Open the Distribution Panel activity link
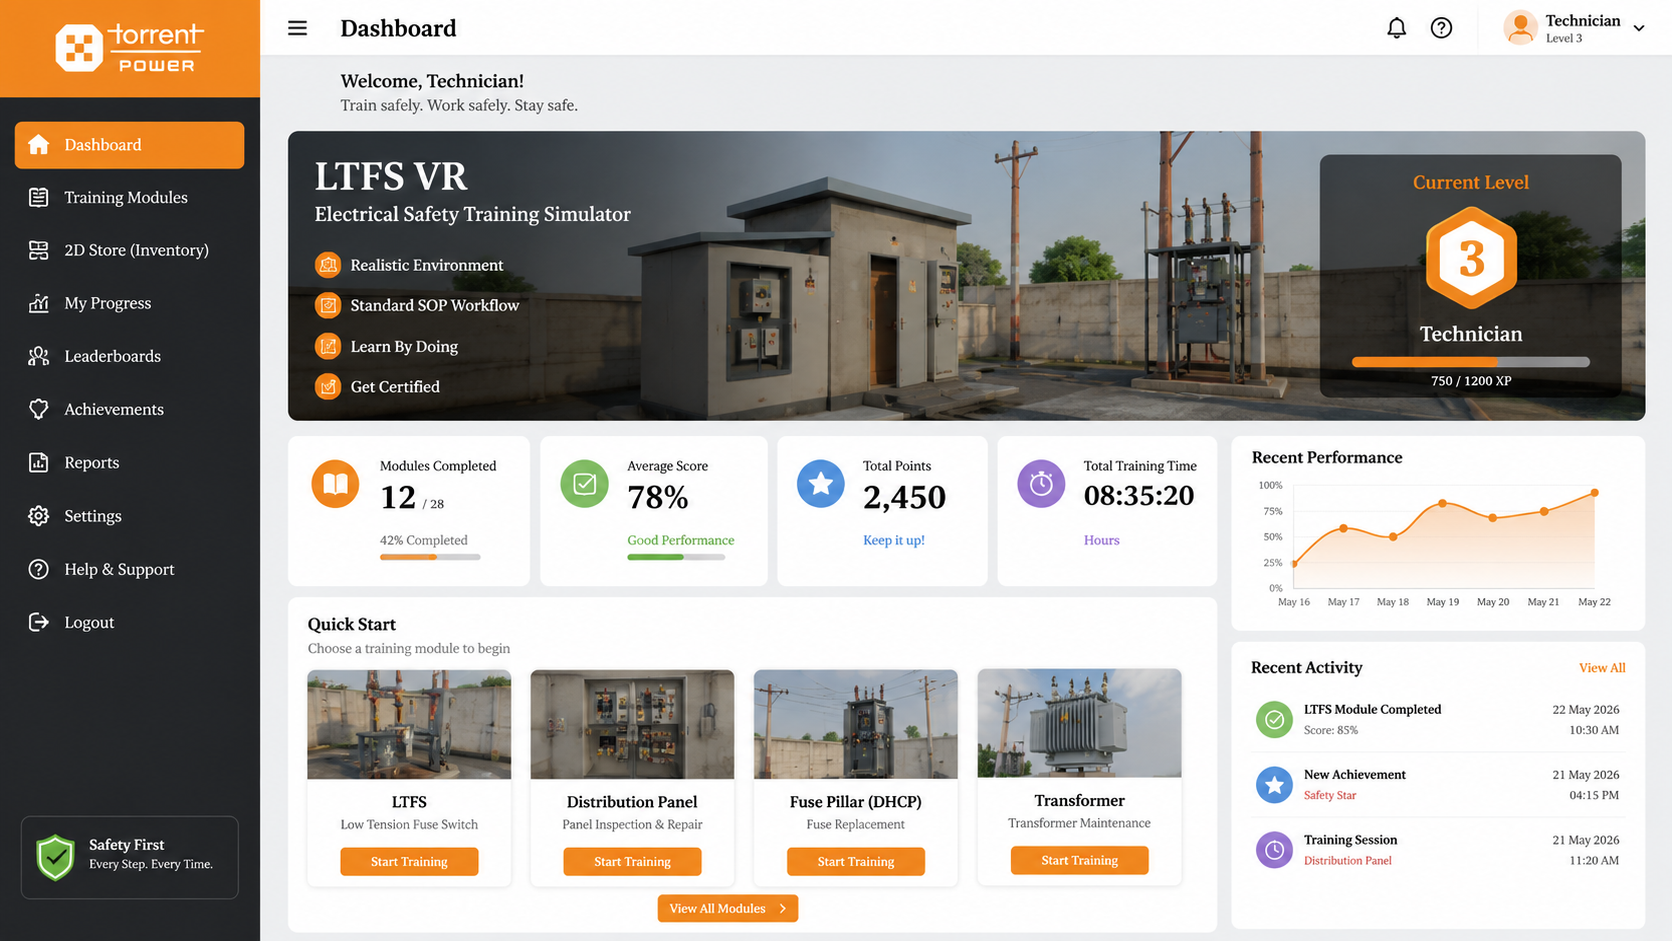The height and width of the screenshot is (941, 1672). [x=1347, y=860]
